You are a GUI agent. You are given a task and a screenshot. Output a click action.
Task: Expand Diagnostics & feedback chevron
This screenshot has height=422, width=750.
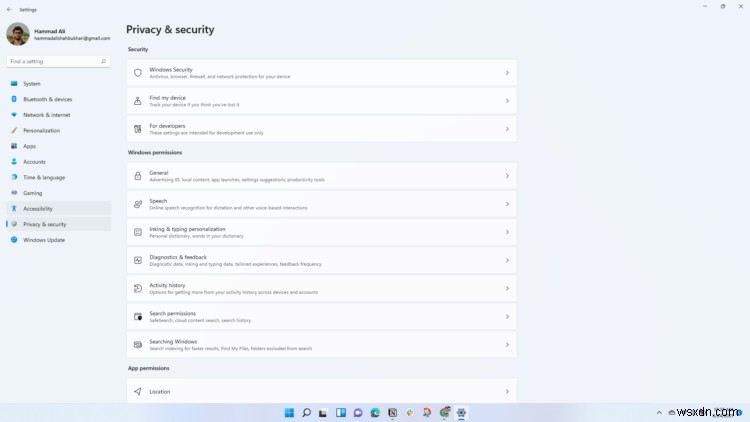coord(507,260)
